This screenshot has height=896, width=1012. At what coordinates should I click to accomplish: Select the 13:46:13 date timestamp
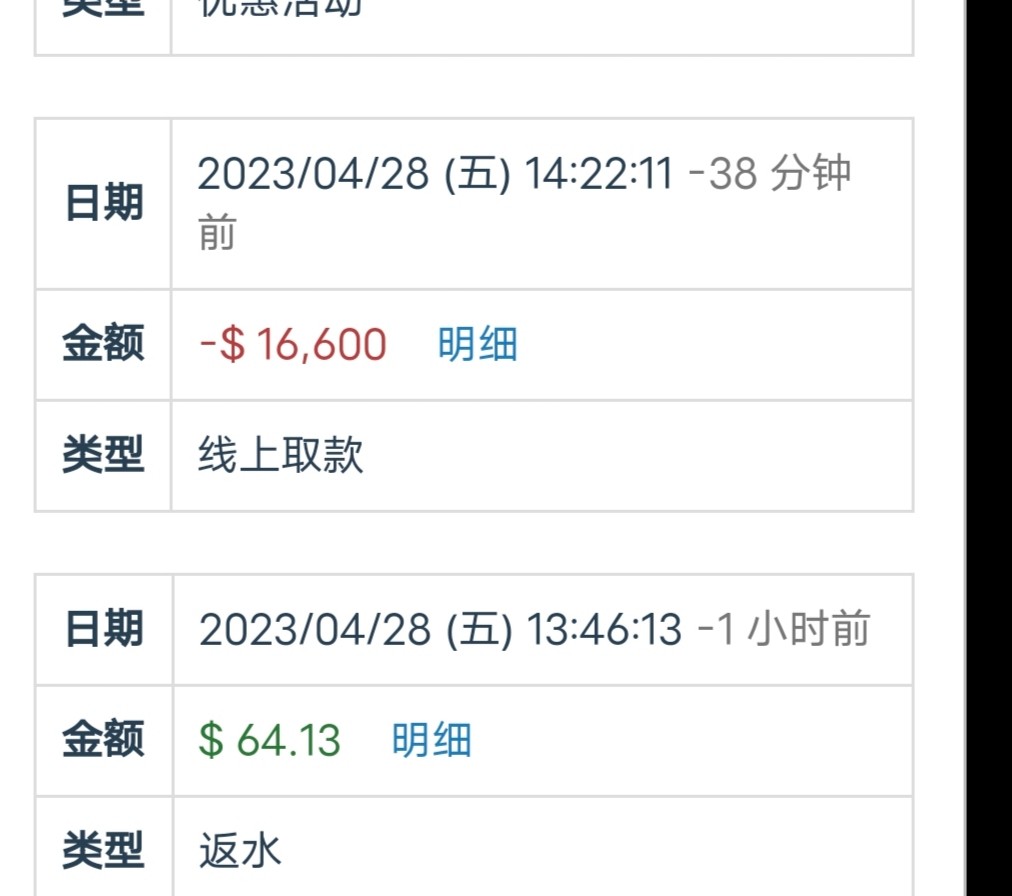[440, 630]
